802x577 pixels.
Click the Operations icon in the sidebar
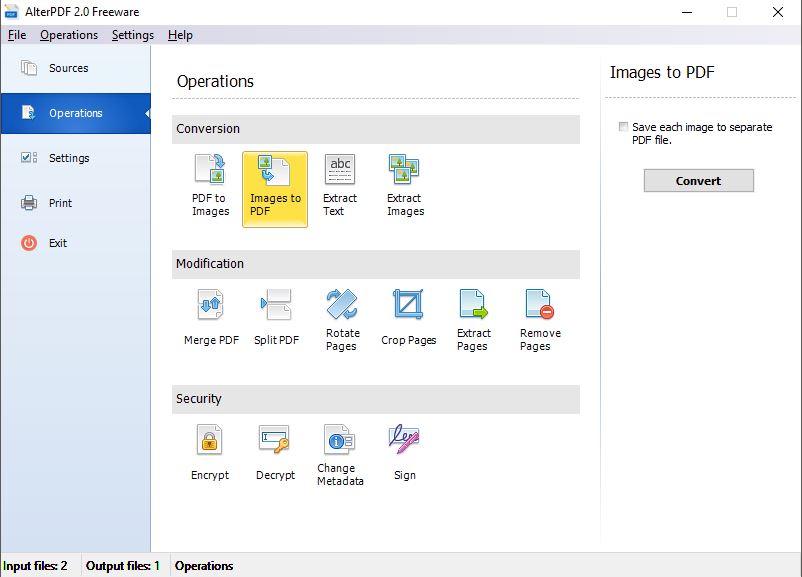click(29, 113)
